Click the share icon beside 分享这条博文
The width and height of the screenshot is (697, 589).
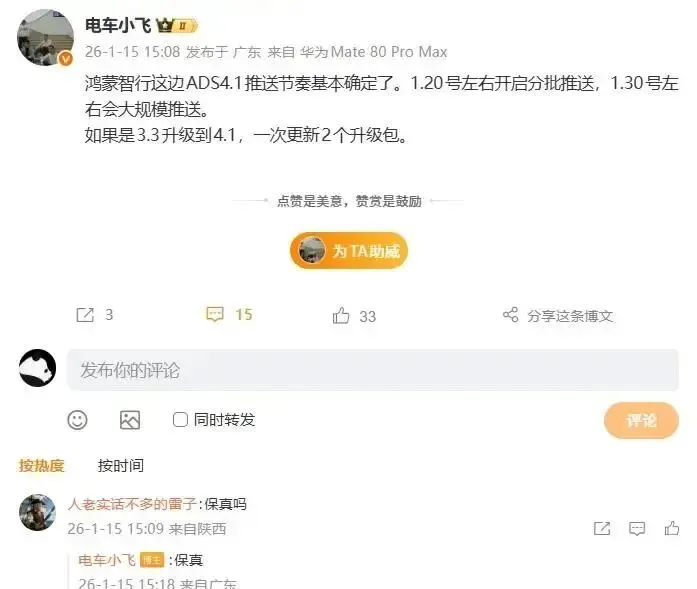click(510, 315)
